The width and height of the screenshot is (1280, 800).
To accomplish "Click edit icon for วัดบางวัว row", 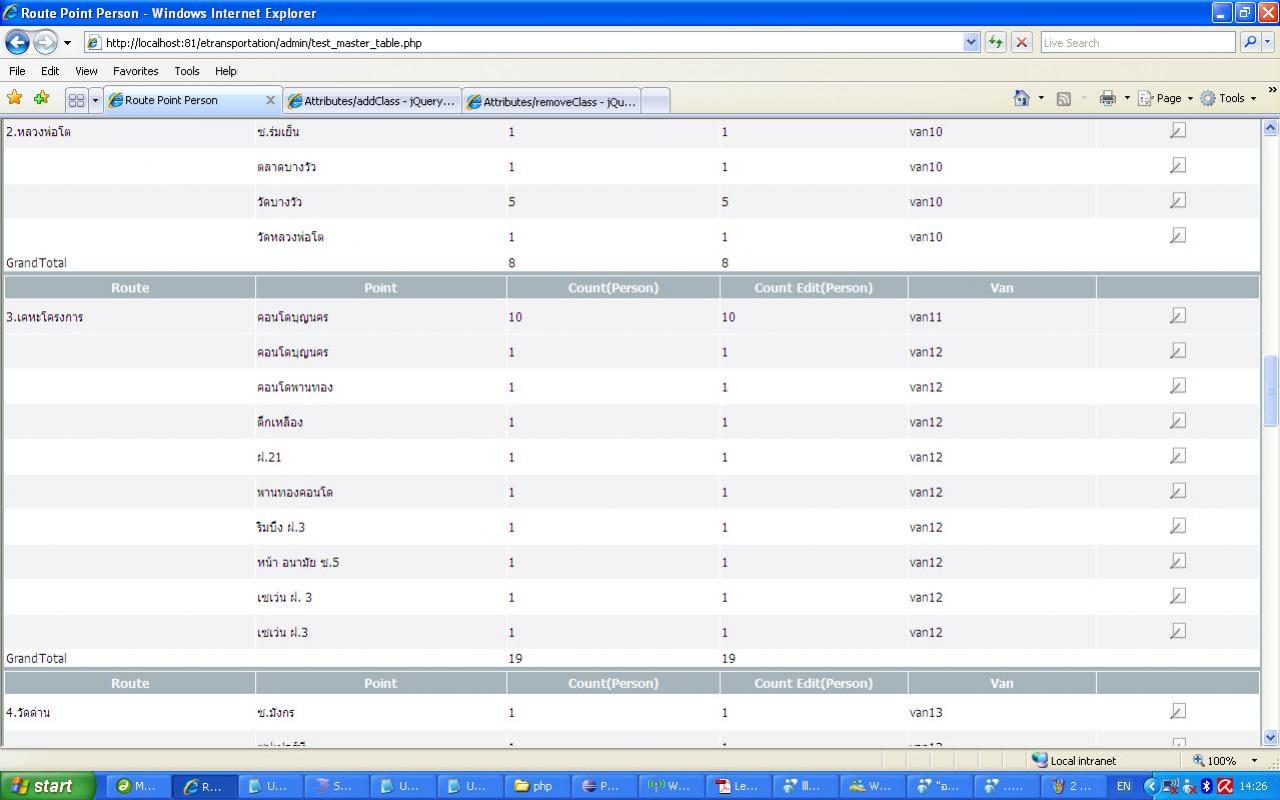I will 1178,201.
